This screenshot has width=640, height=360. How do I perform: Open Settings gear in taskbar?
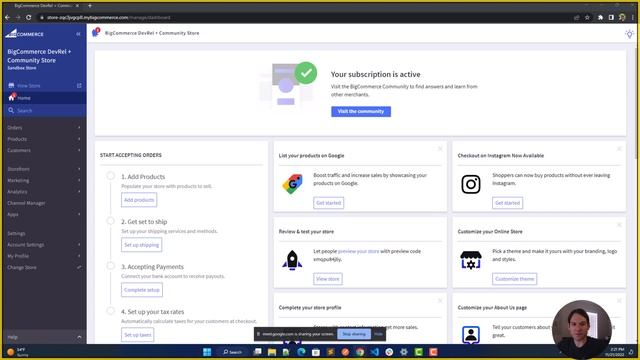tap(404, 352)
